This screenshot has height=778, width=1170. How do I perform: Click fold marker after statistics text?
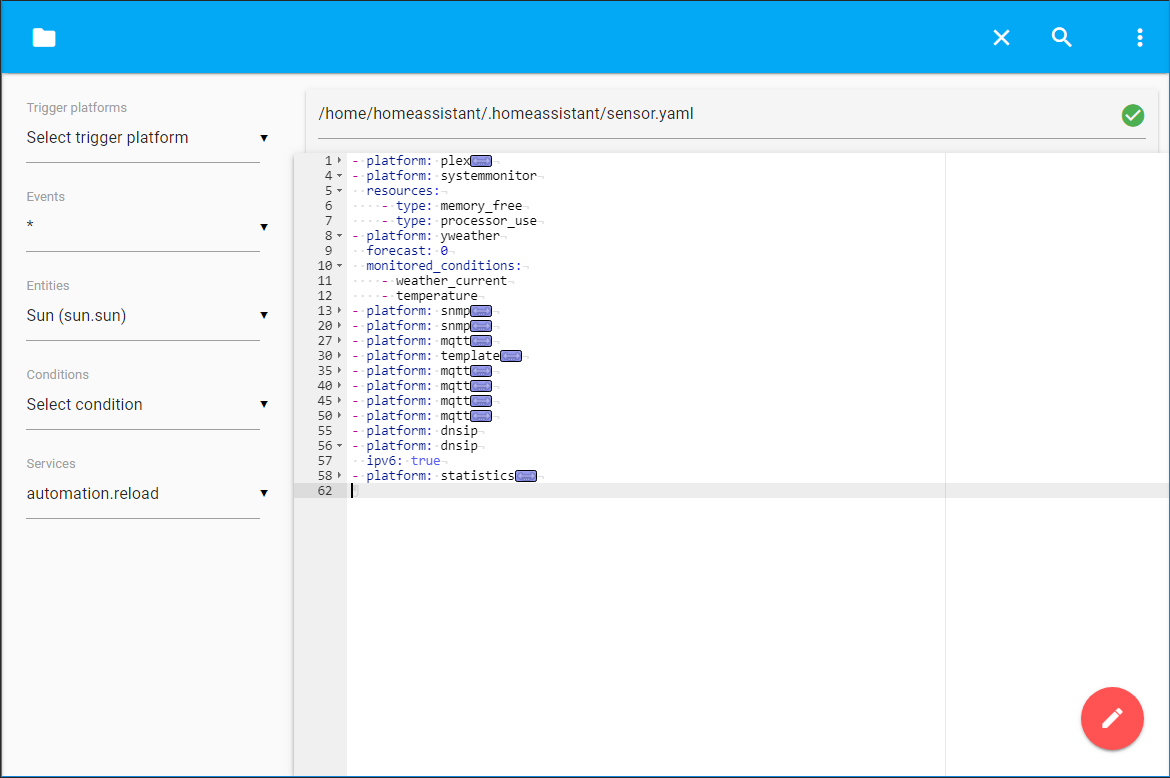coord(526,476)
